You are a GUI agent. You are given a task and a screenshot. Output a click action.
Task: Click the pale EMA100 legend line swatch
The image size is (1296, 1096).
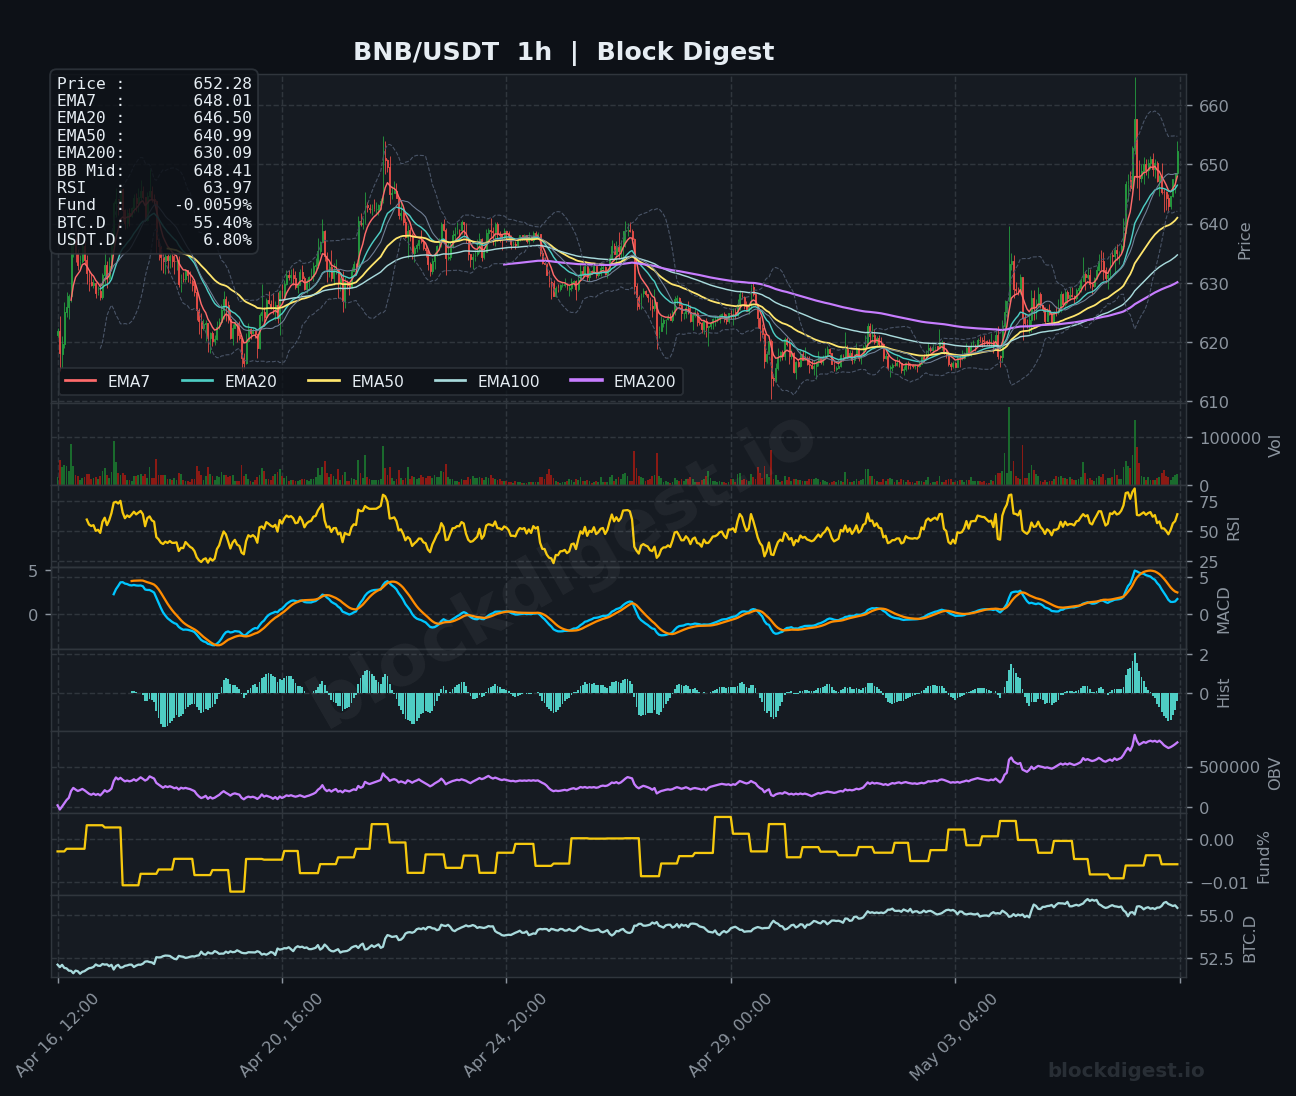pos(451,381)
